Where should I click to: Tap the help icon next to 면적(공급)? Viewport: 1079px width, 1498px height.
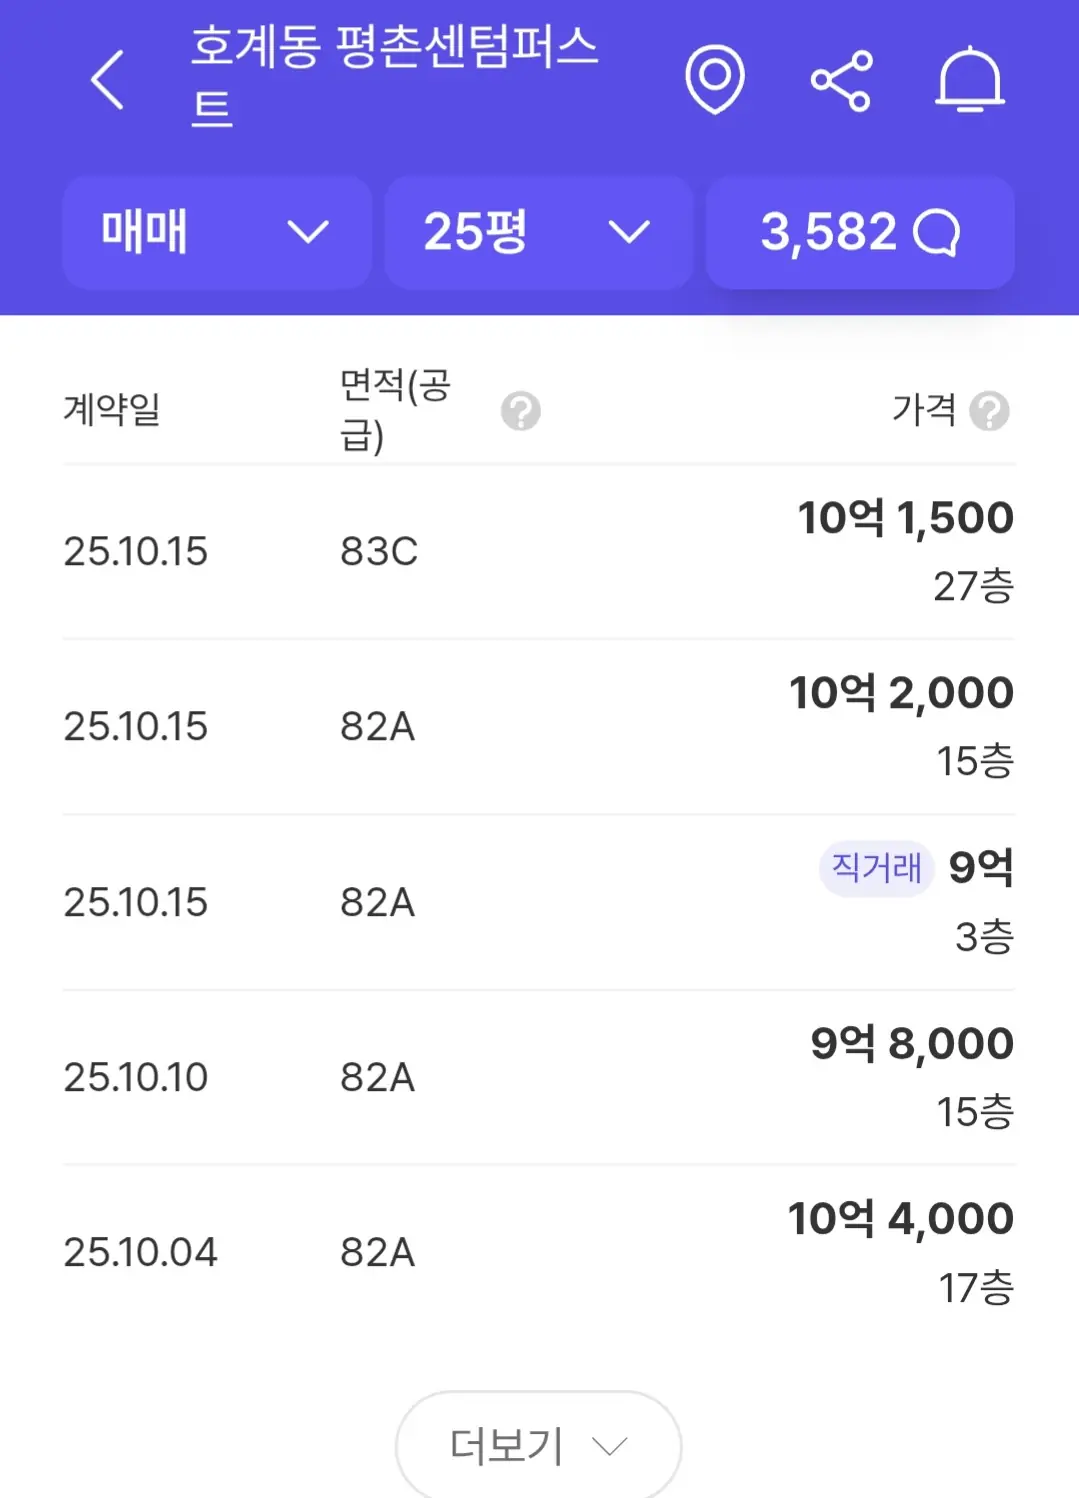pos(521,411)
